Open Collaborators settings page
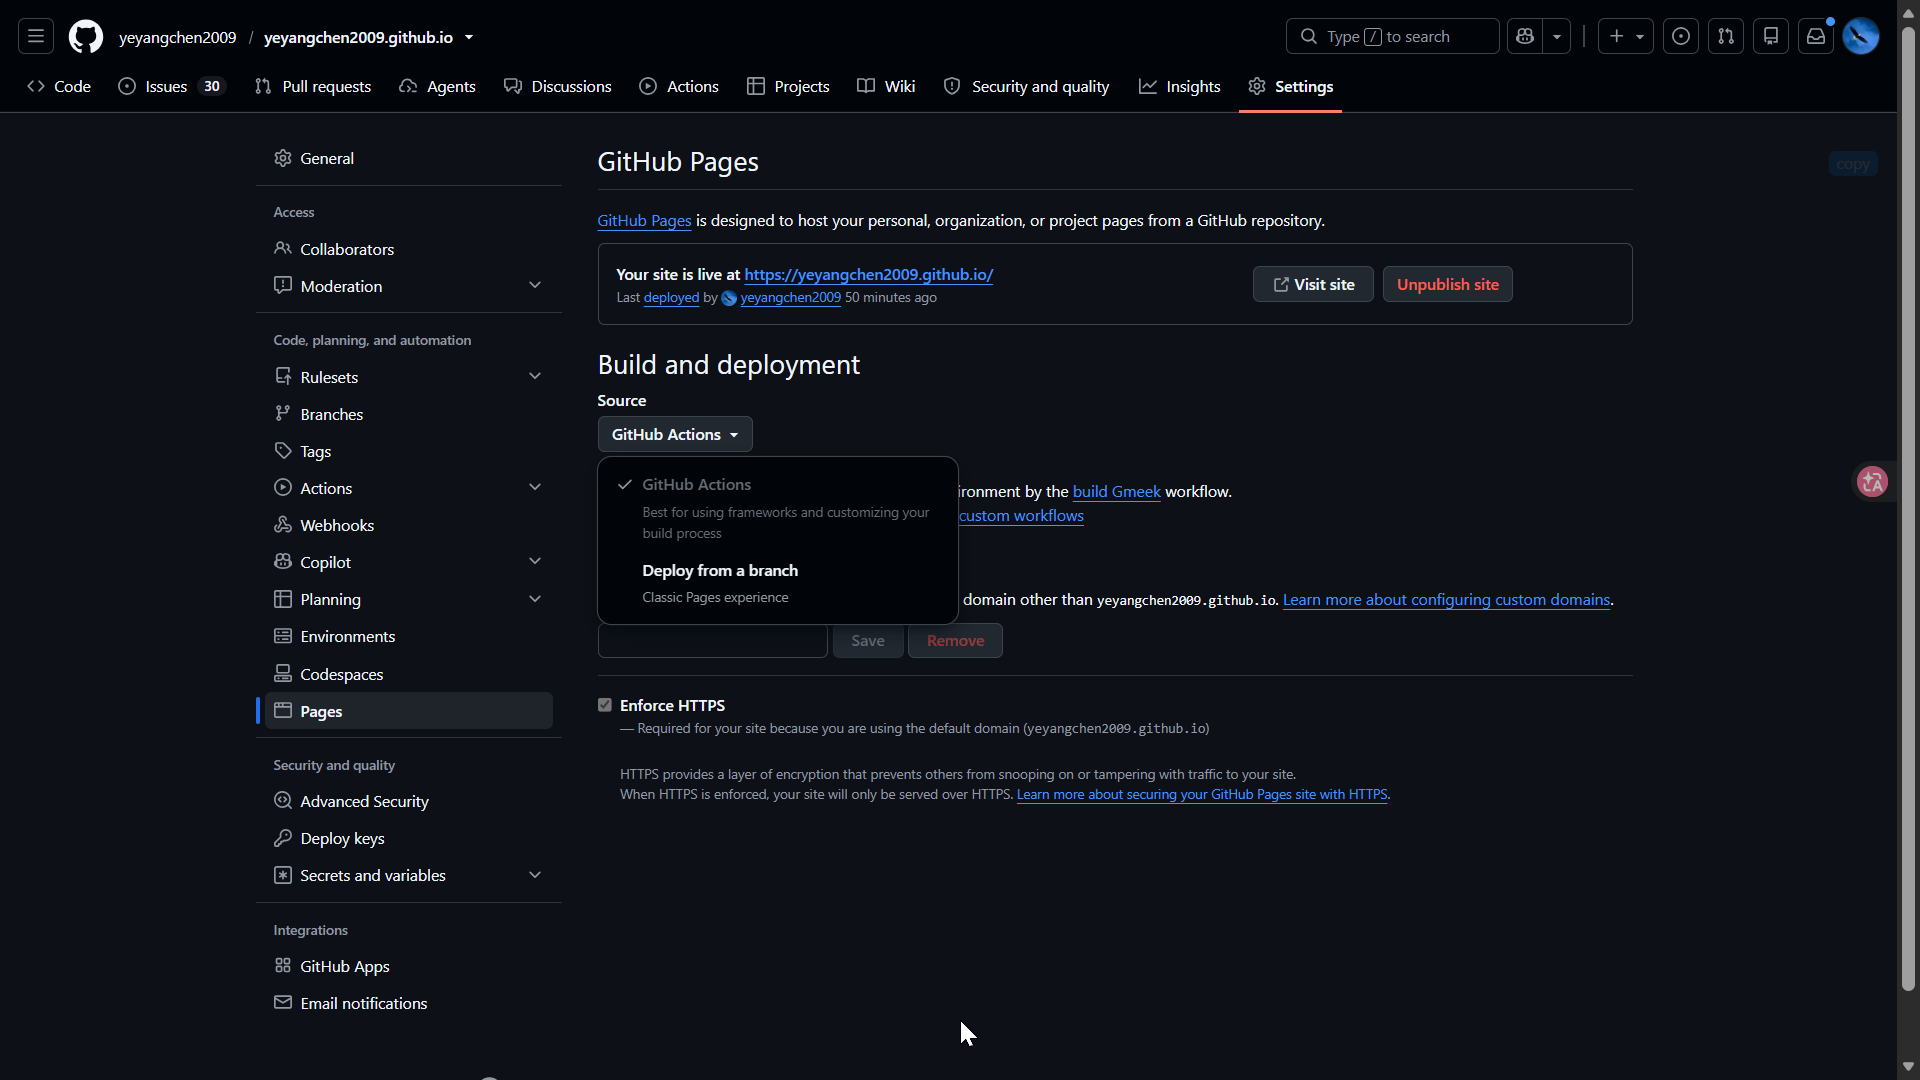This screenshot has height=1080, width=1920. [x=409, y=250]
